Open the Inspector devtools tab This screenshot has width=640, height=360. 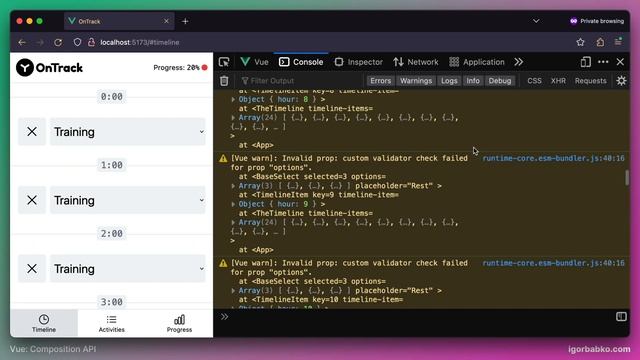tap(358, 62)
